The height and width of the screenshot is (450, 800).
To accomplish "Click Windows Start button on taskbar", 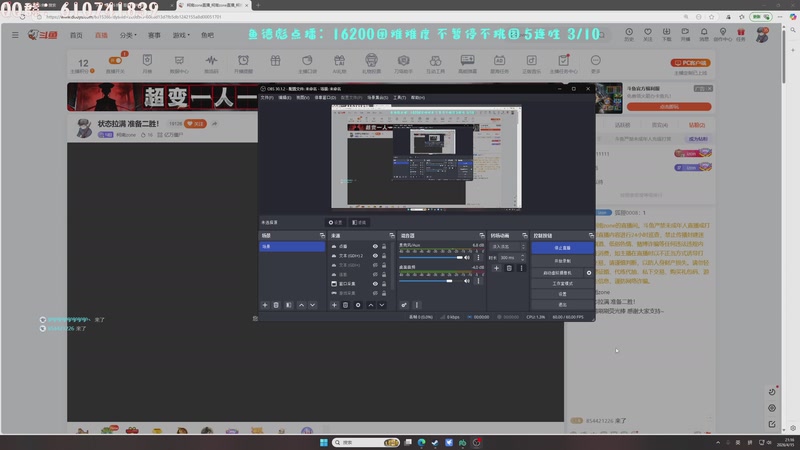I will click(323, 442).
